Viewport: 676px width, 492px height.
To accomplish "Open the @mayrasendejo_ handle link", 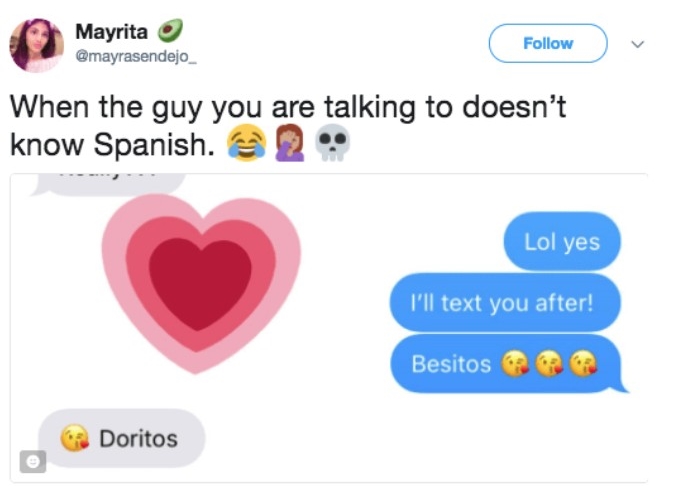I will [x=136, y=56].
